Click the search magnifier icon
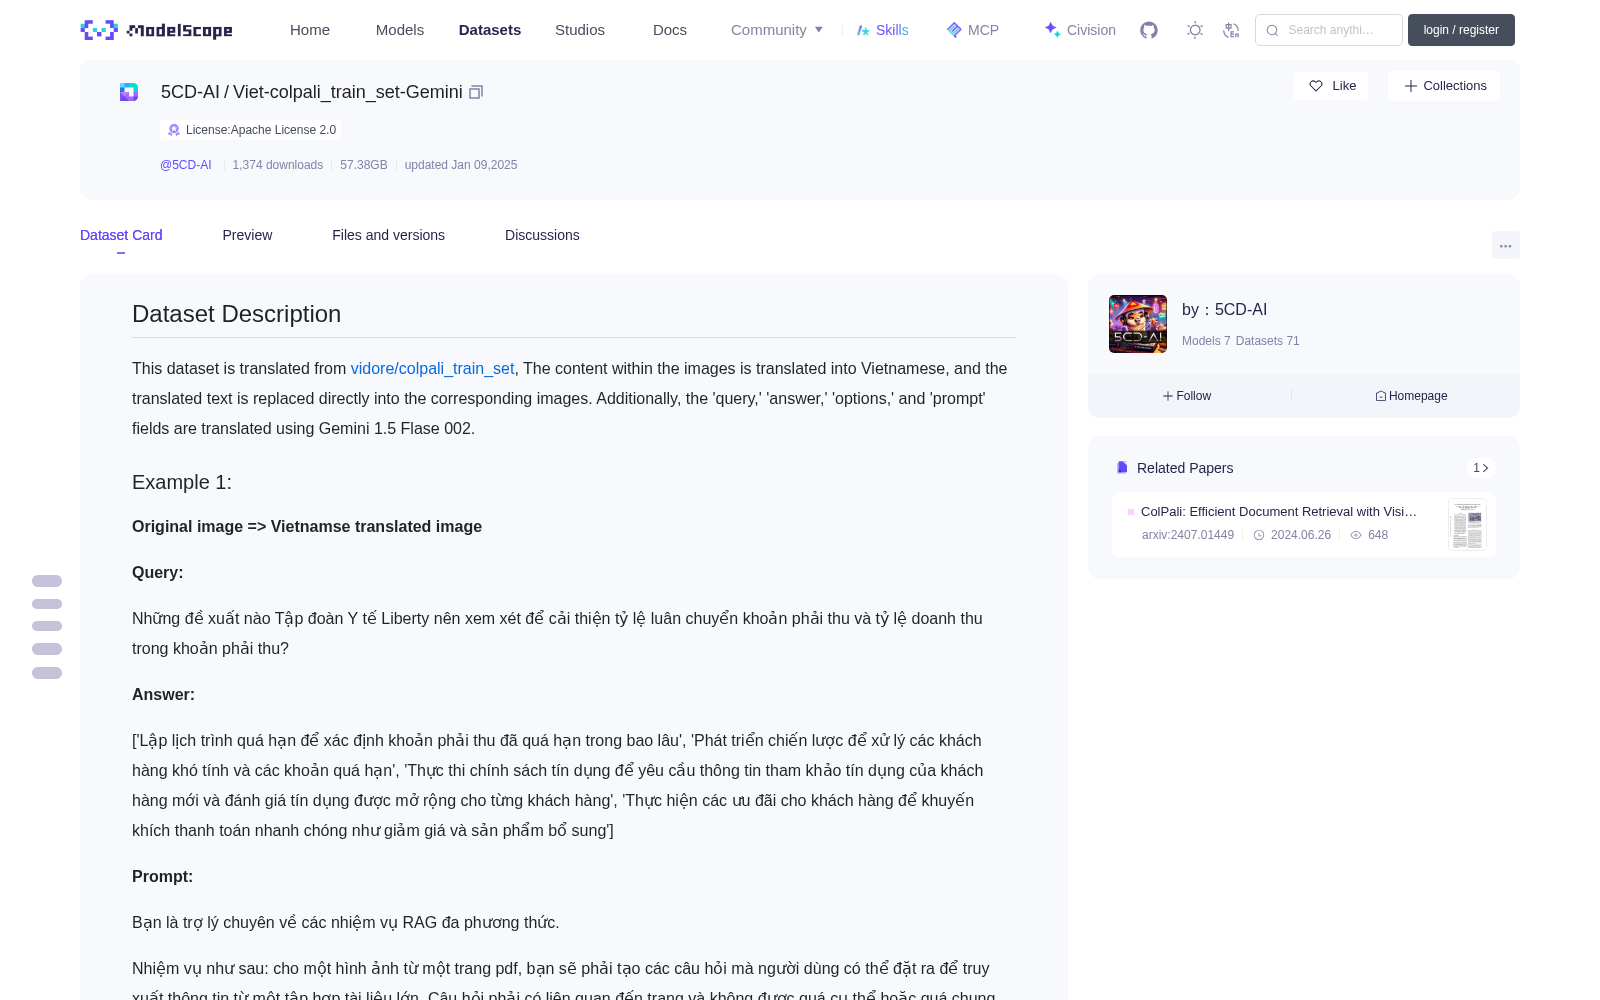Viewport: 1600px width, 1000px height. click(x=1272, y=30)
